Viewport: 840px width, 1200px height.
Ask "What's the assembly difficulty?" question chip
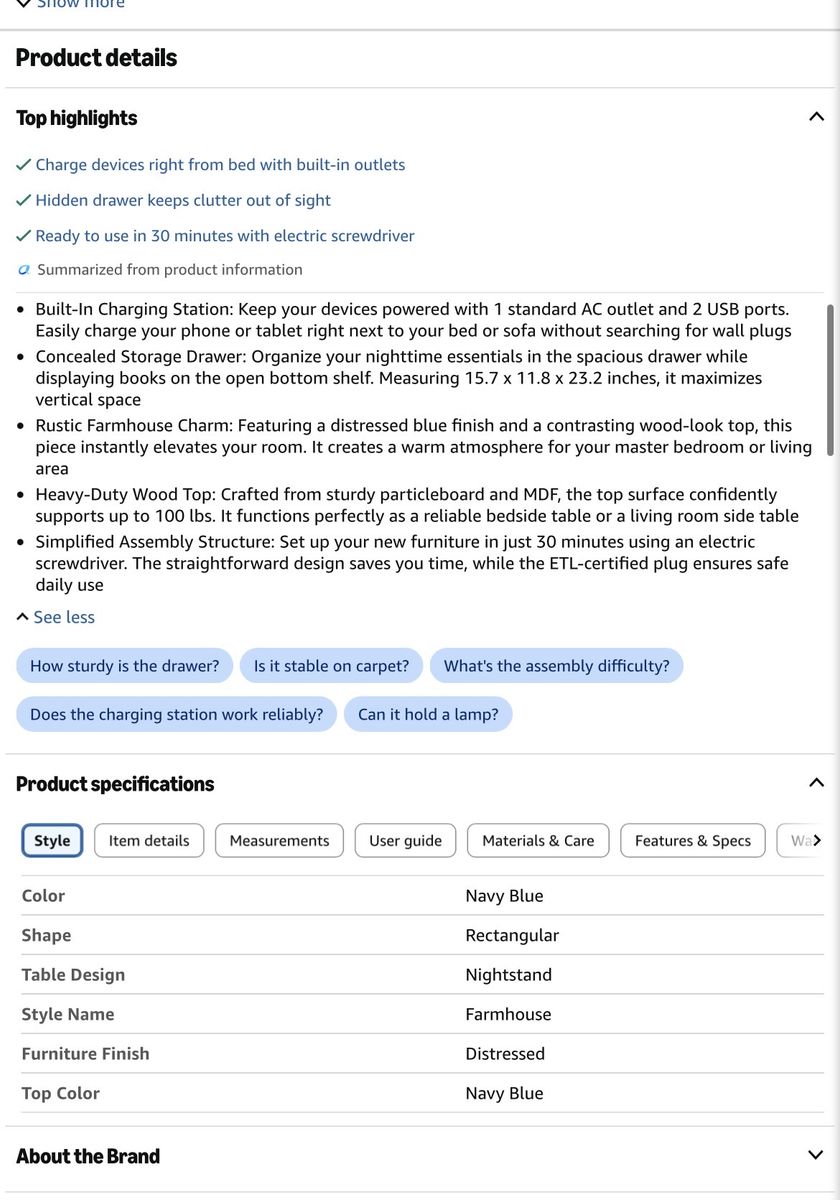coord(557,666)
